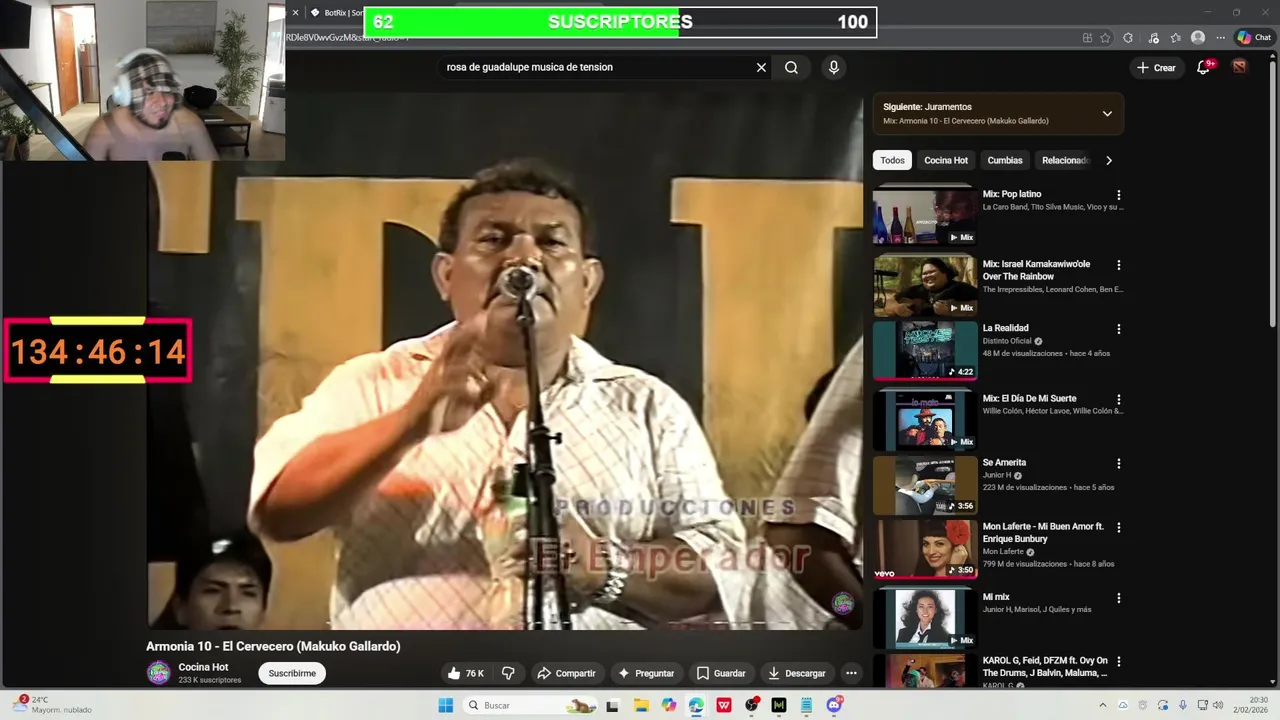Viewport: 1280px width, 720px height.
Task: Show more filter chips with right chevron
Action: (1108, 160)
